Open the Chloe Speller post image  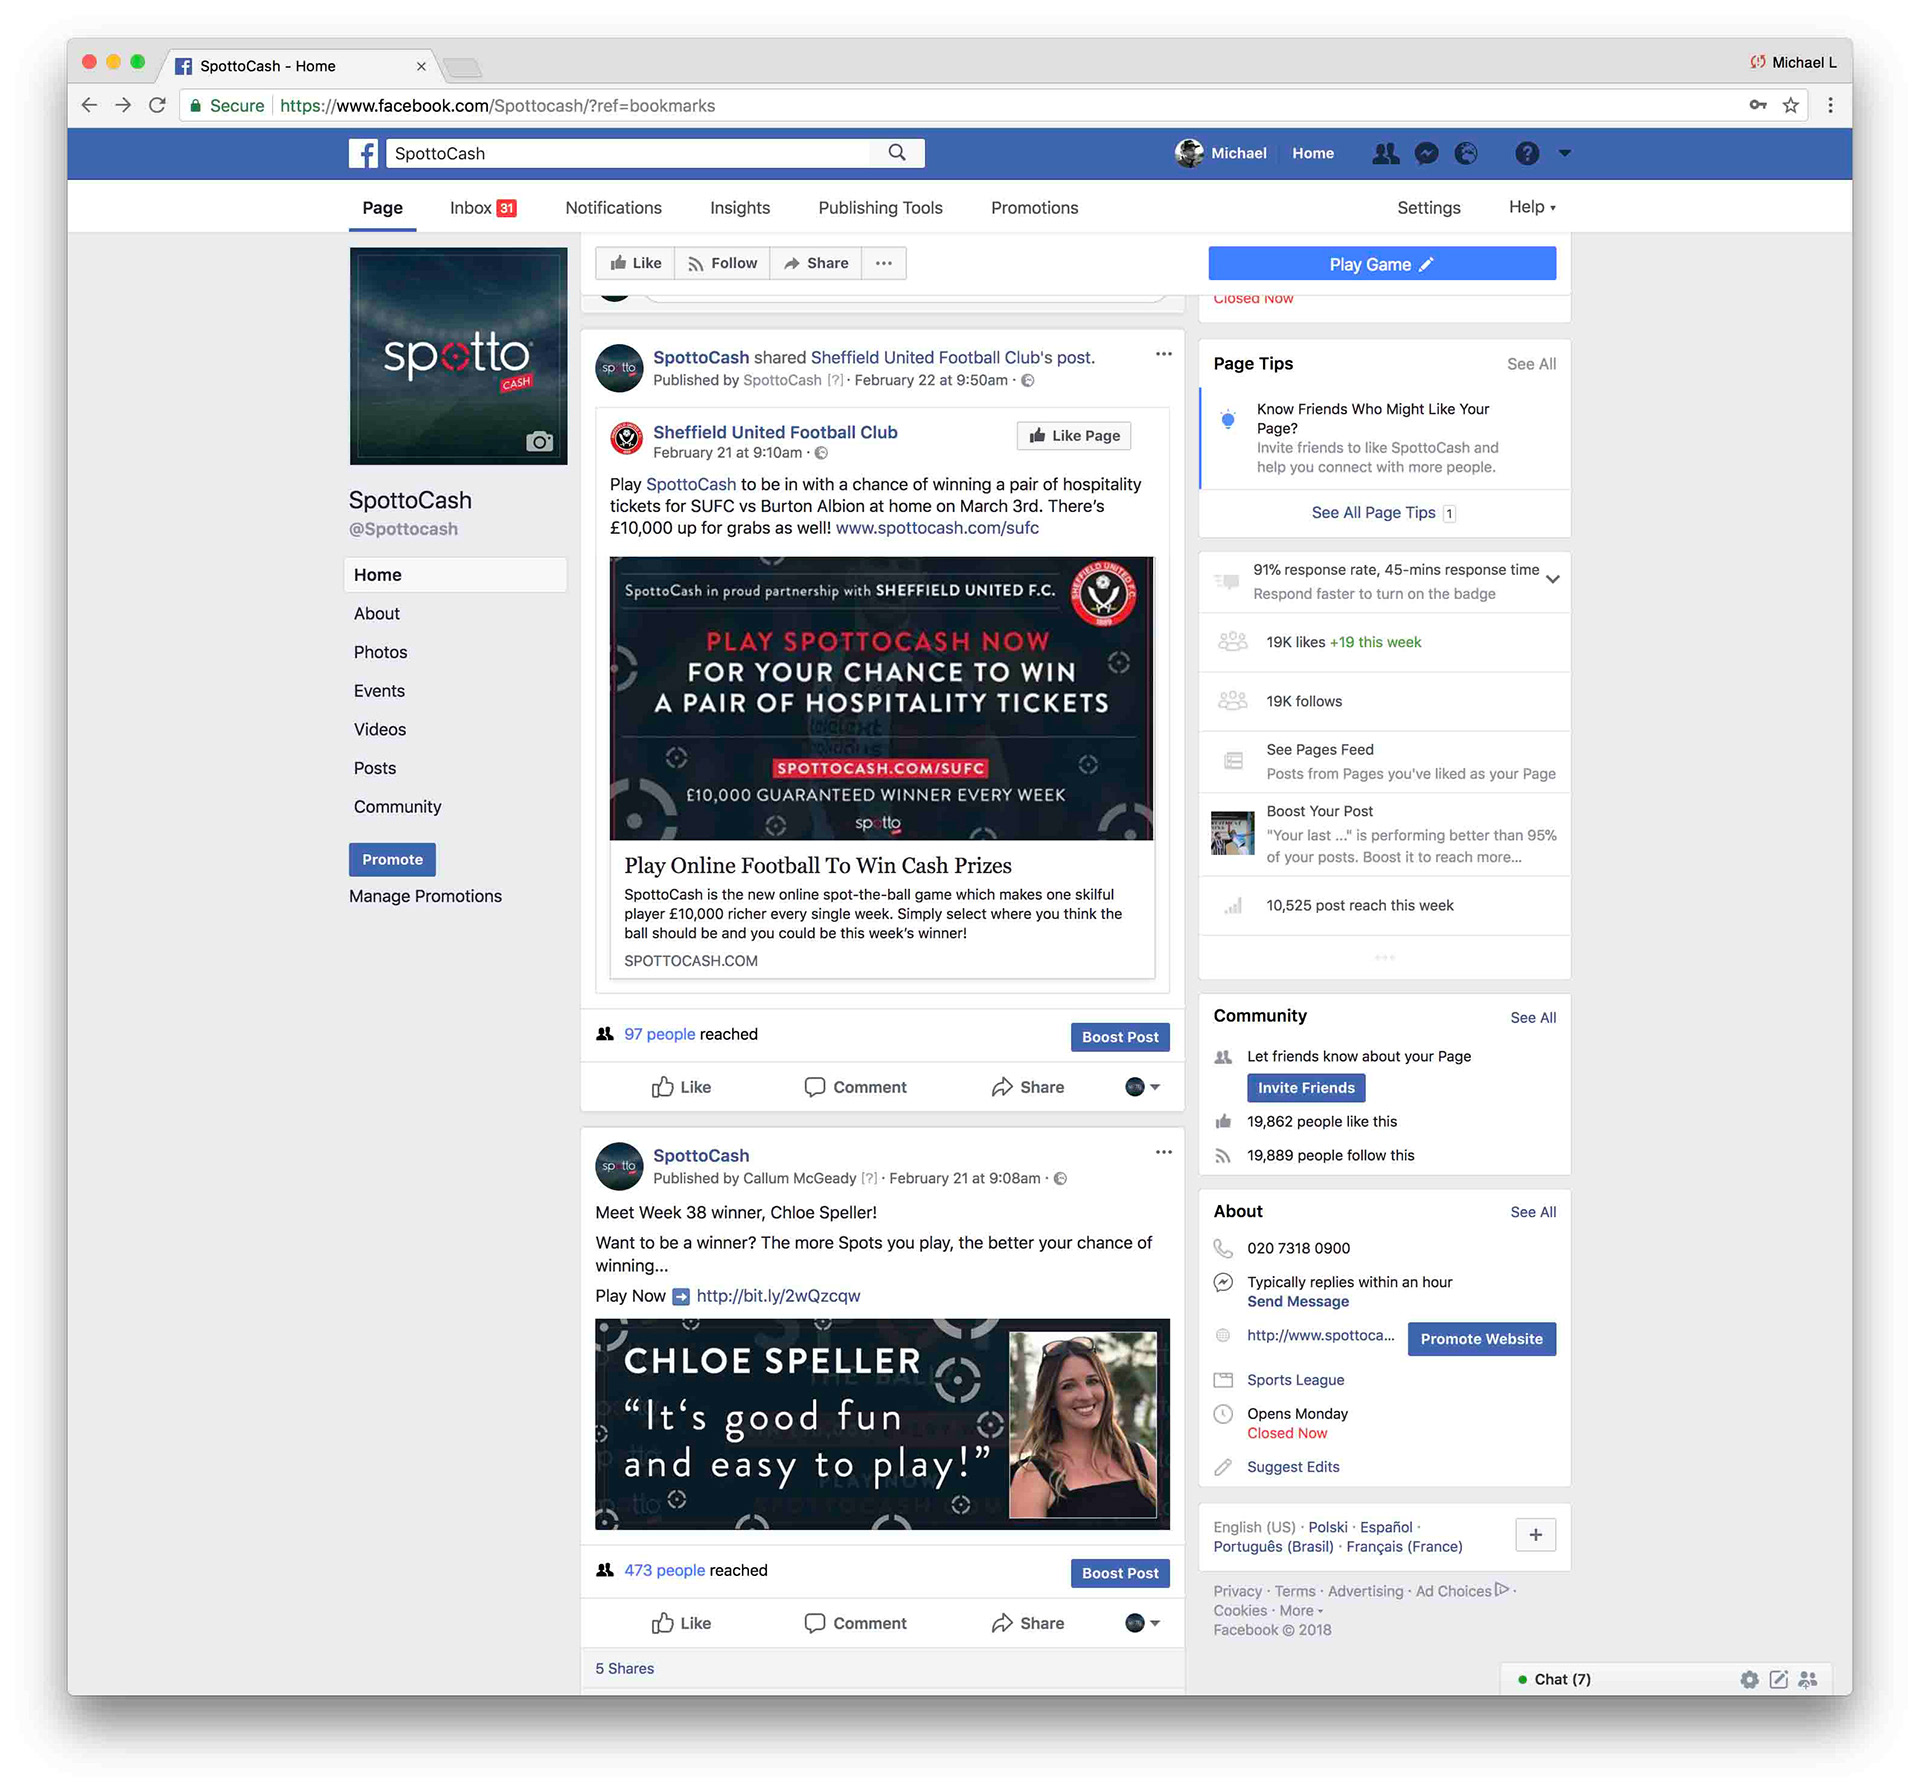(882, 1424)
